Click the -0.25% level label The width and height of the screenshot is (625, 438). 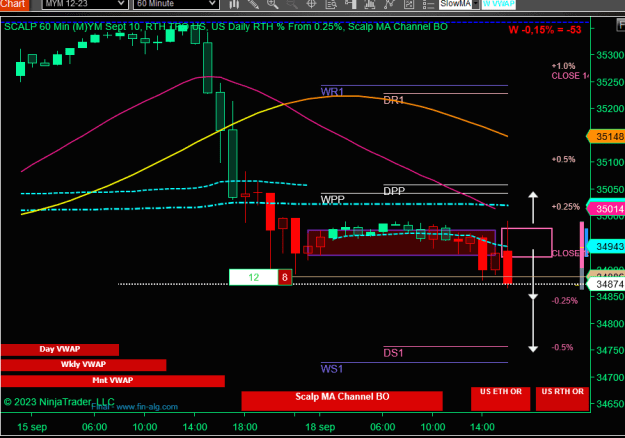564,301
